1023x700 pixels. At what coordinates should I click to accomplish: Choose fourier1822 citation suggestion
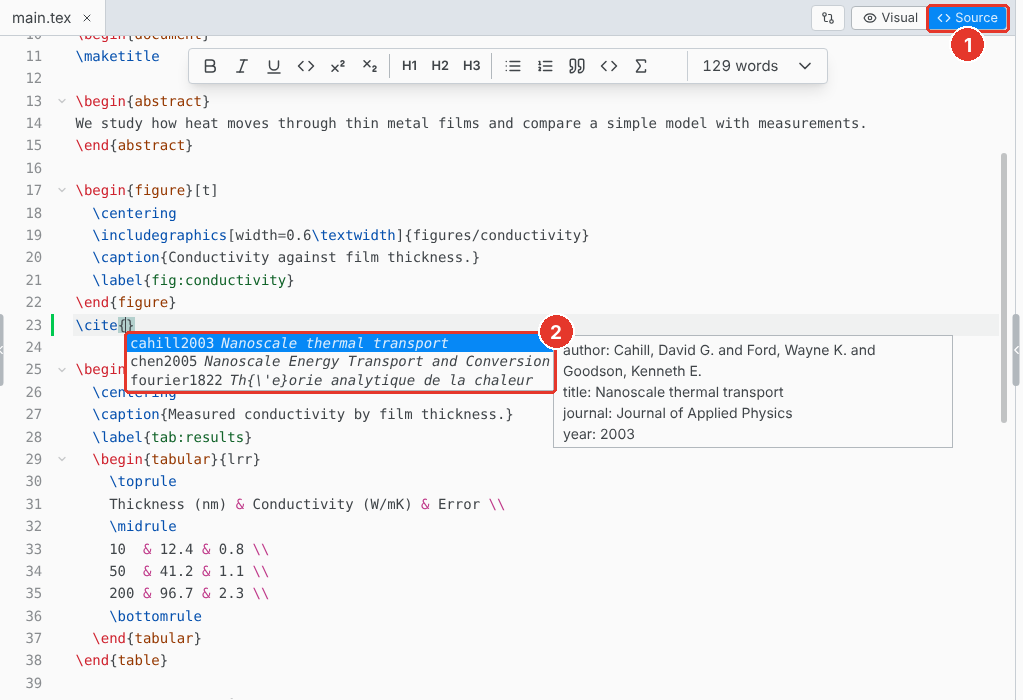pos(339,380)
